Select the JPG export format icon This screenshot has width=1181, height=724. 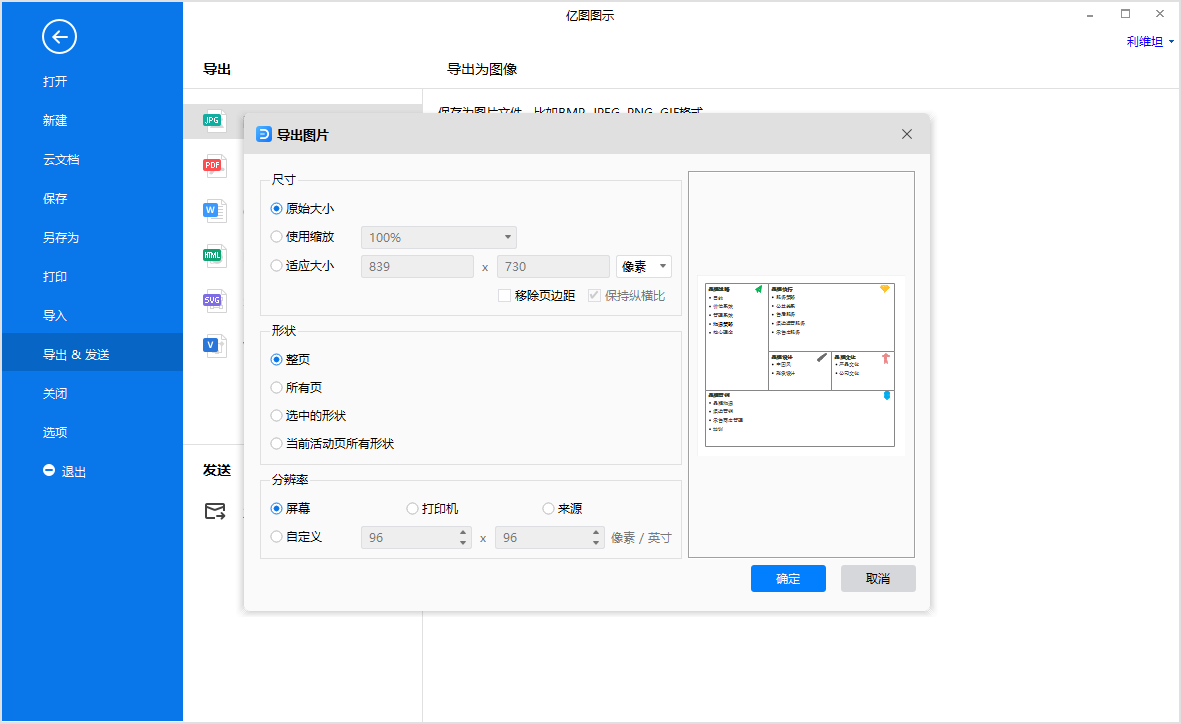[x=214, y=121]
